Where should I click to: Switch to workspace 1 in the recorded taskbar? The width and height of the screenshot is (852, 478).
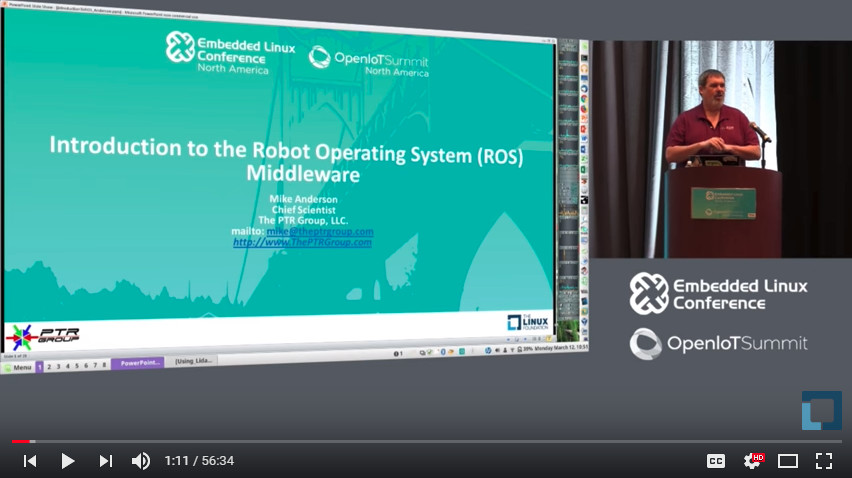pyautogui.click(x=40, y=367)
